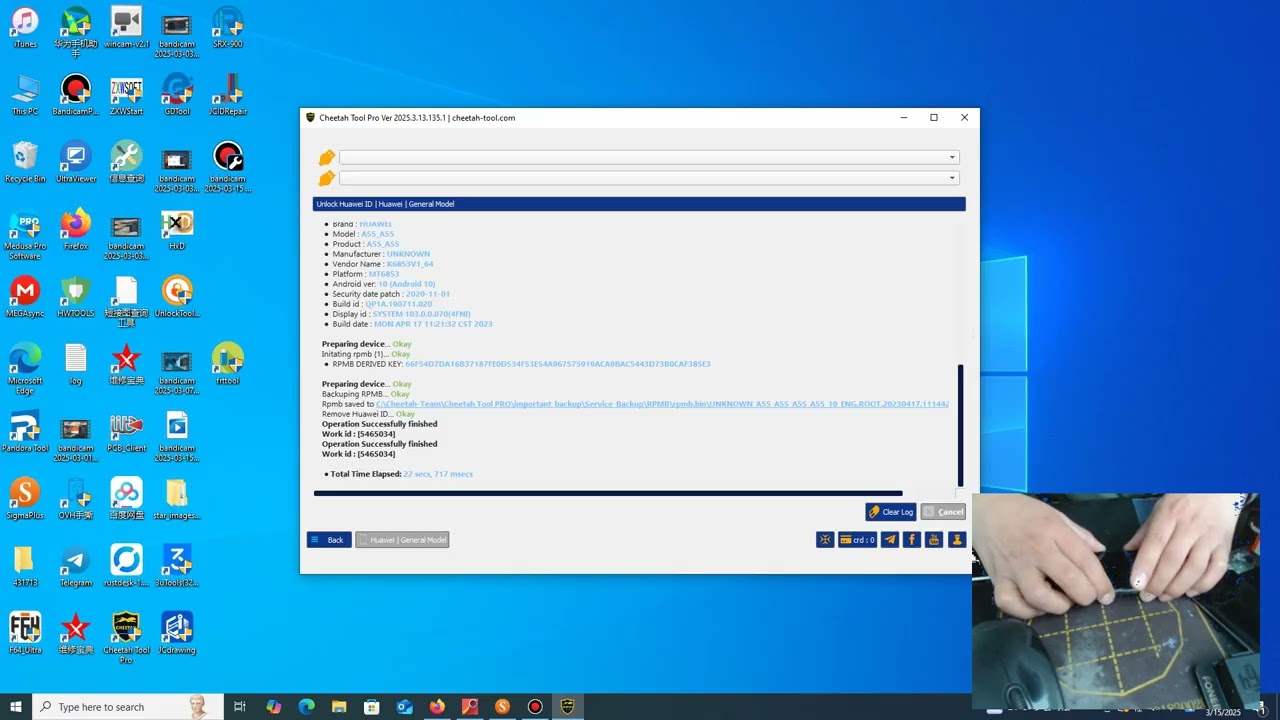This screenshot has width=1280, height=720.
Task: Open the rustdesk desktop shortcut
Action: [x=126, y=566]
